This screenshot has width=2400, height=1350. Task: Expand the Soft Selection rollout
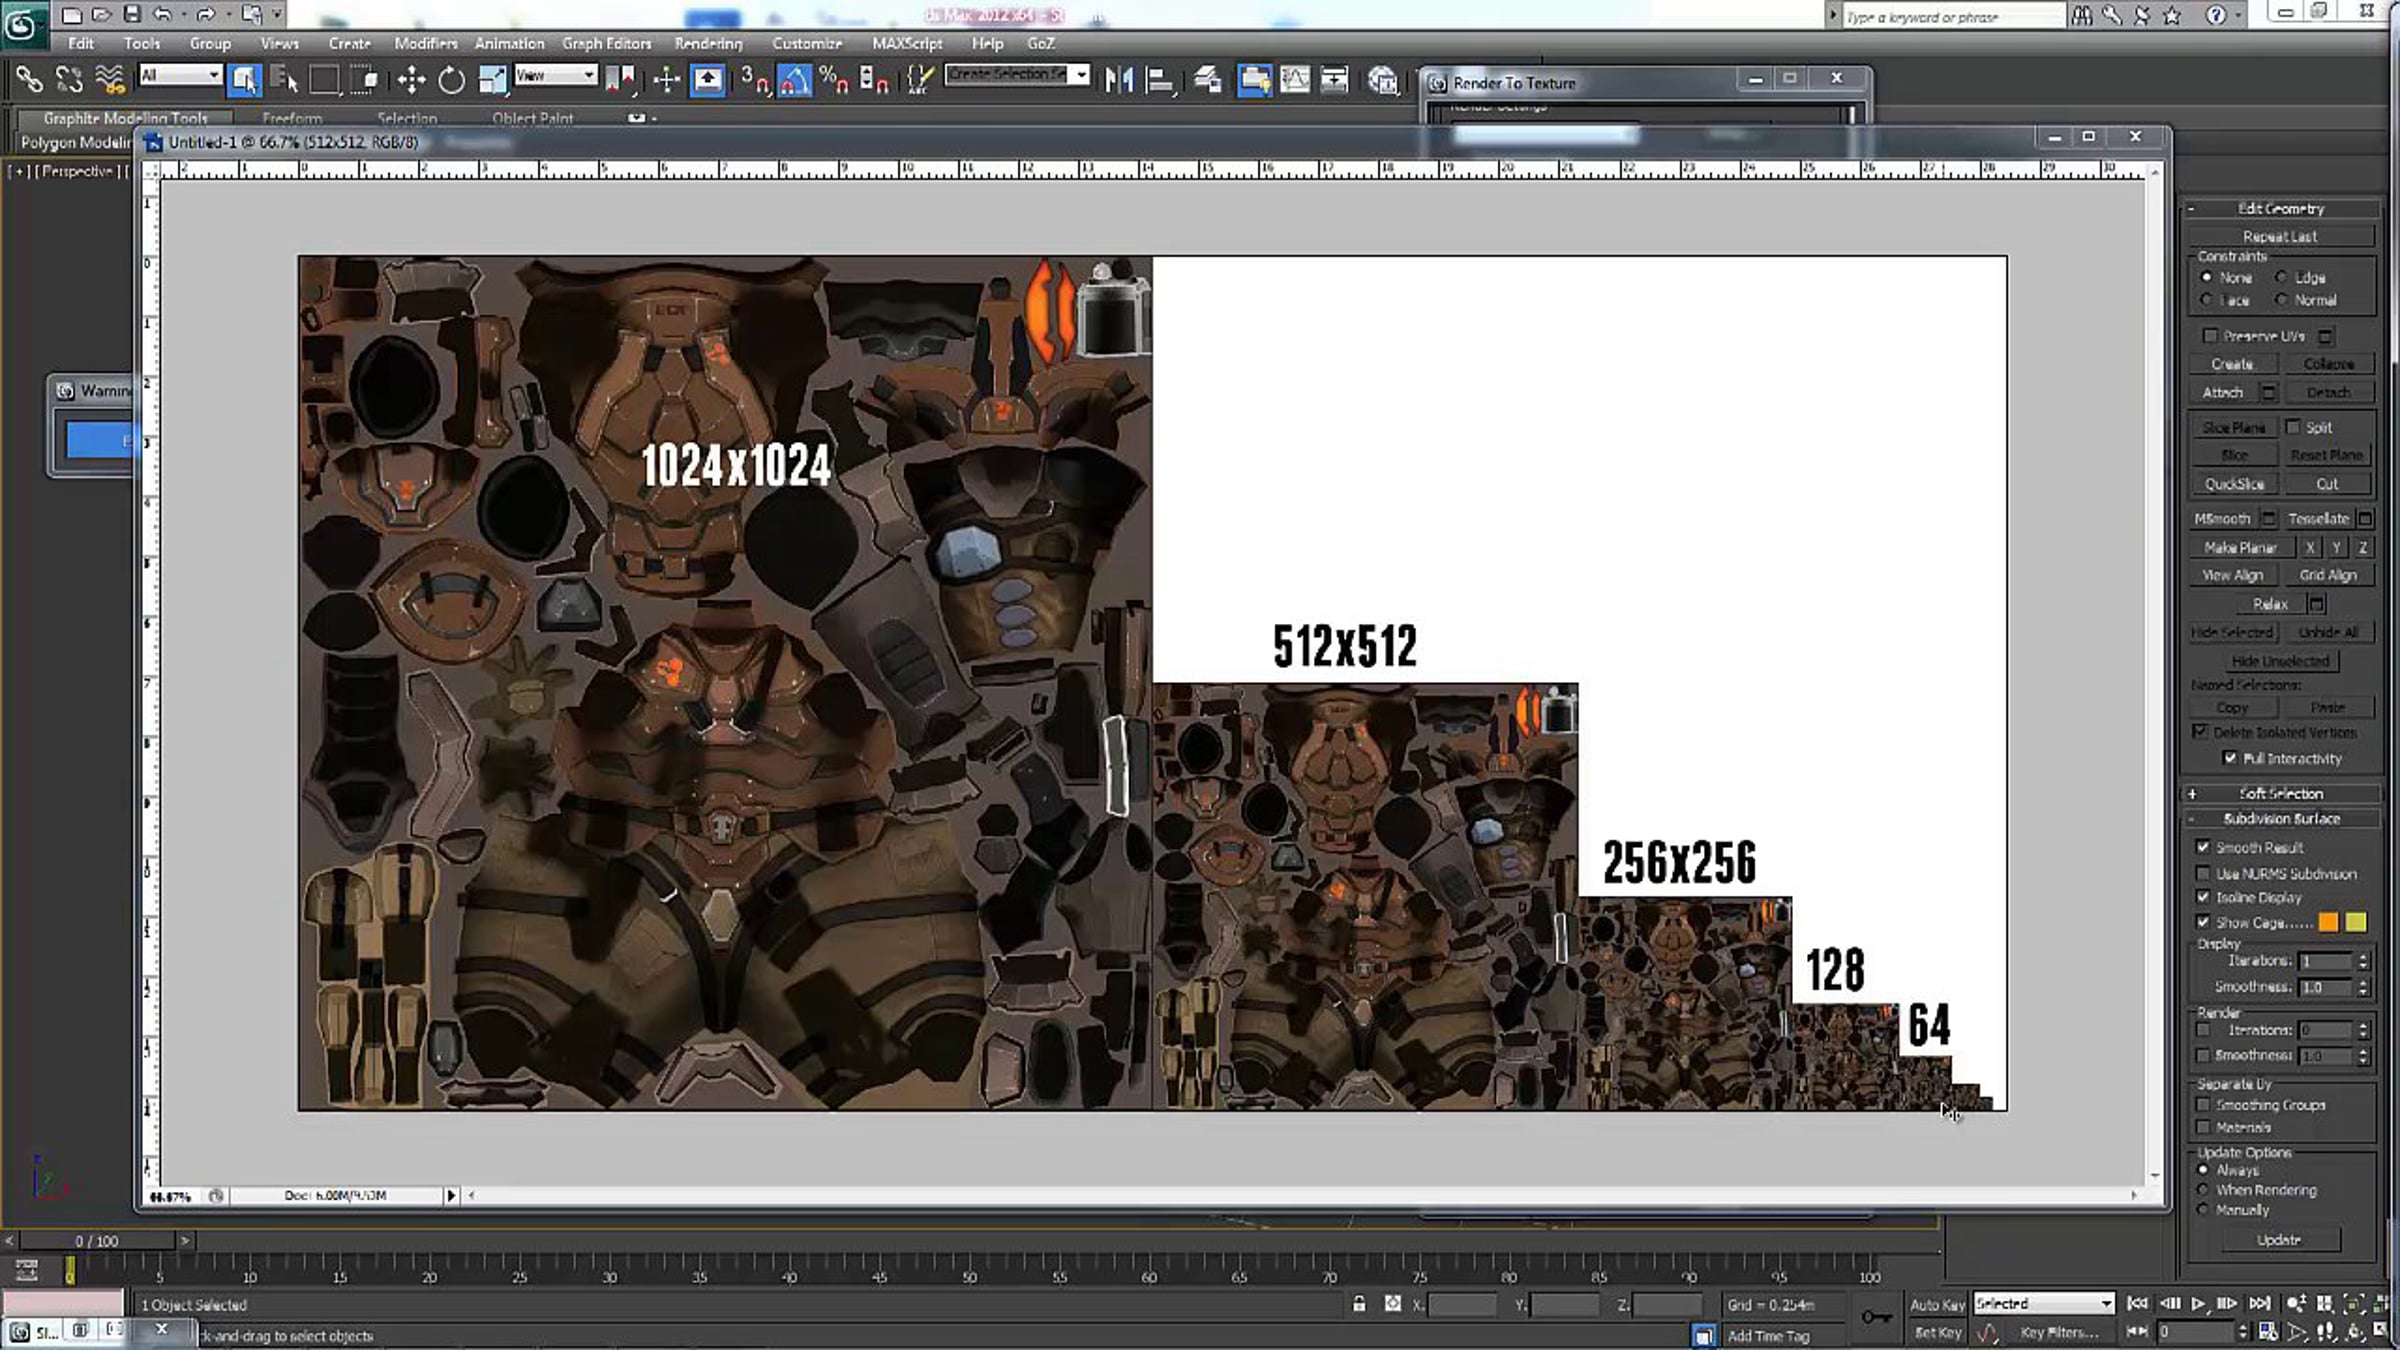coord(2280,793)
